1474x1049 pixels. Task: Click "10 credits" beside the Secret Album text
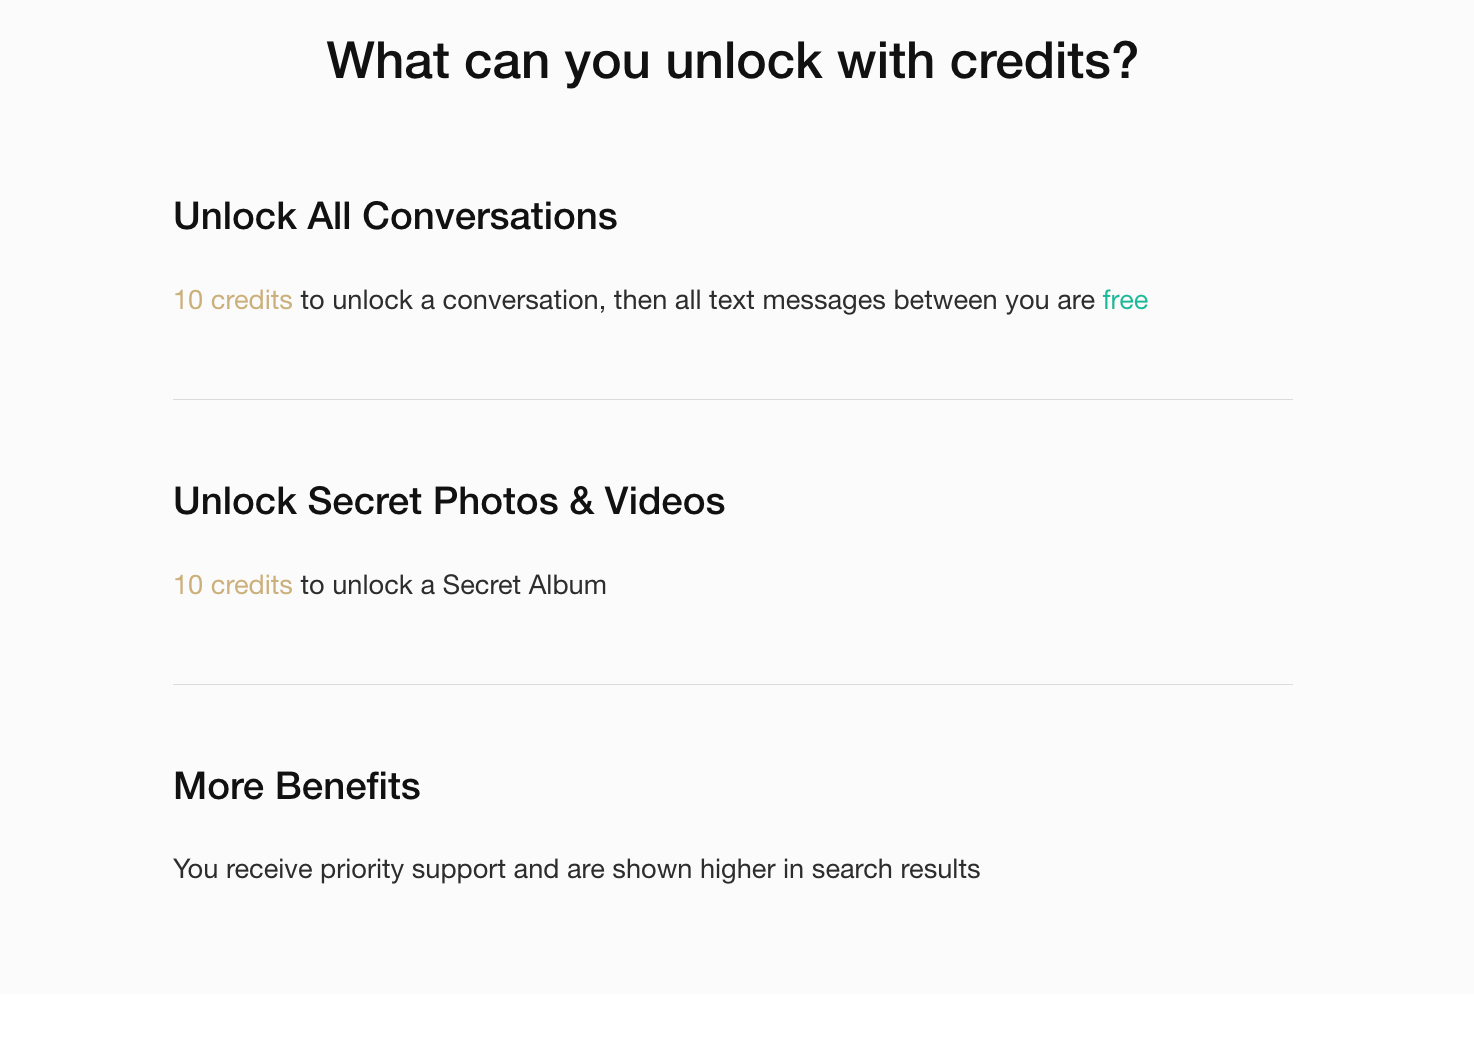[x=233, y=585]
